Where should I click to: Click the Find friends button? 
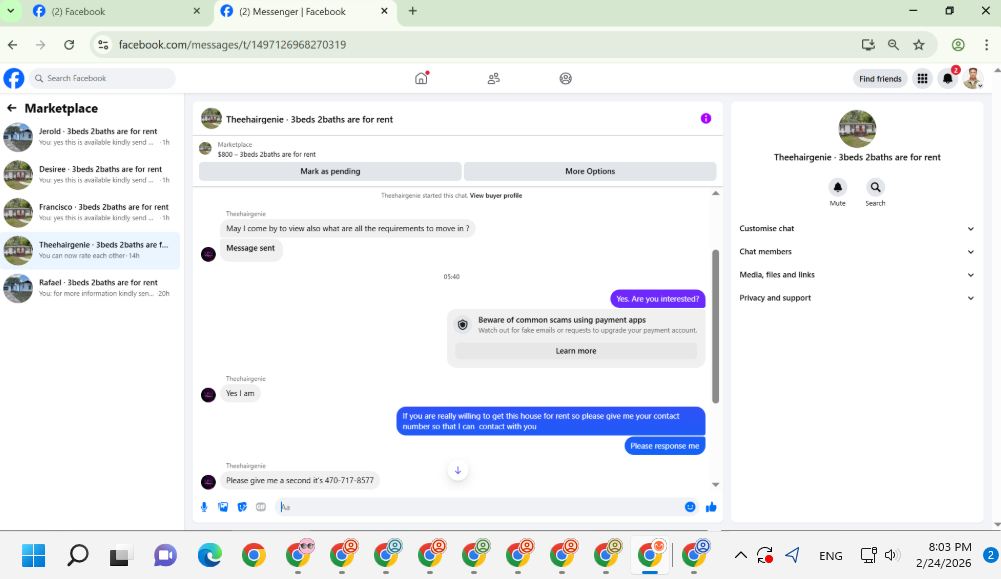click(880, 79)
